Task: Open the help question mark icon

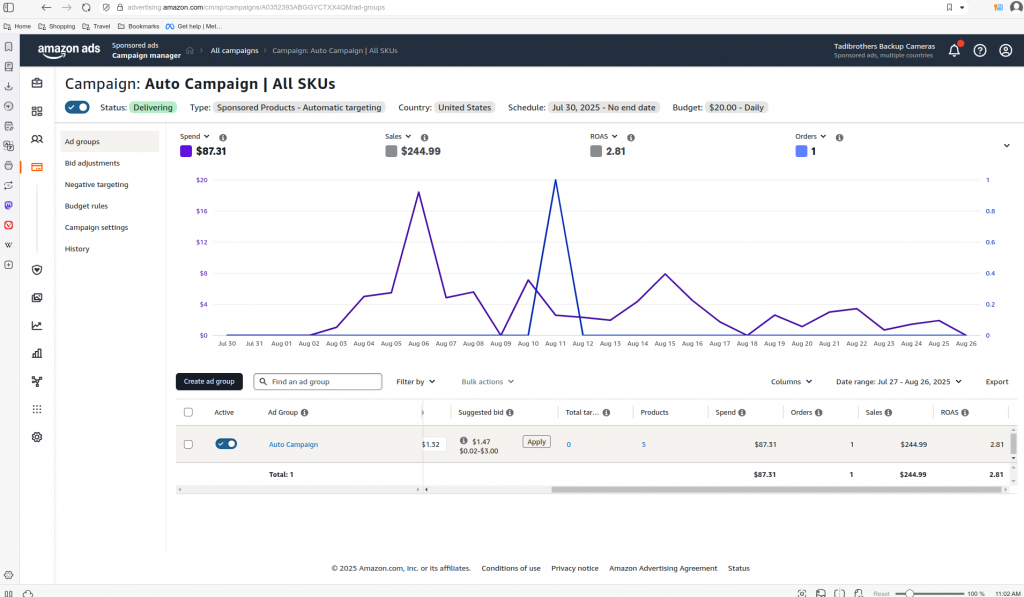Action: tap(980, 50)
